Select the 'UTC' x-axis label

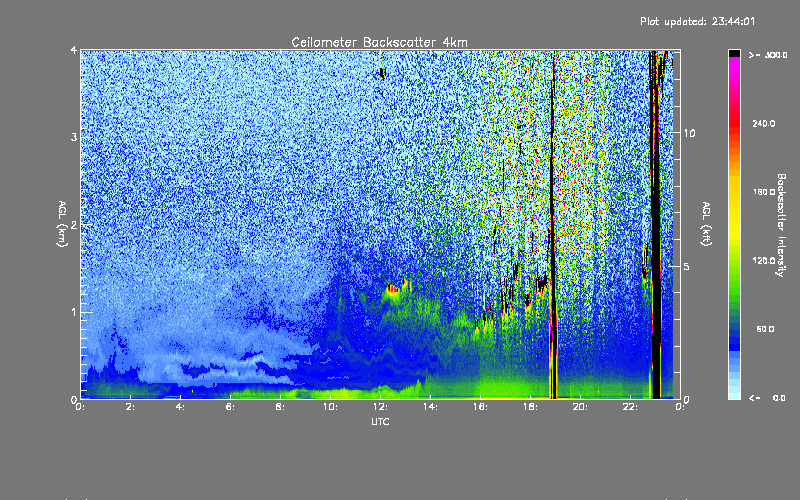point(380,421)
